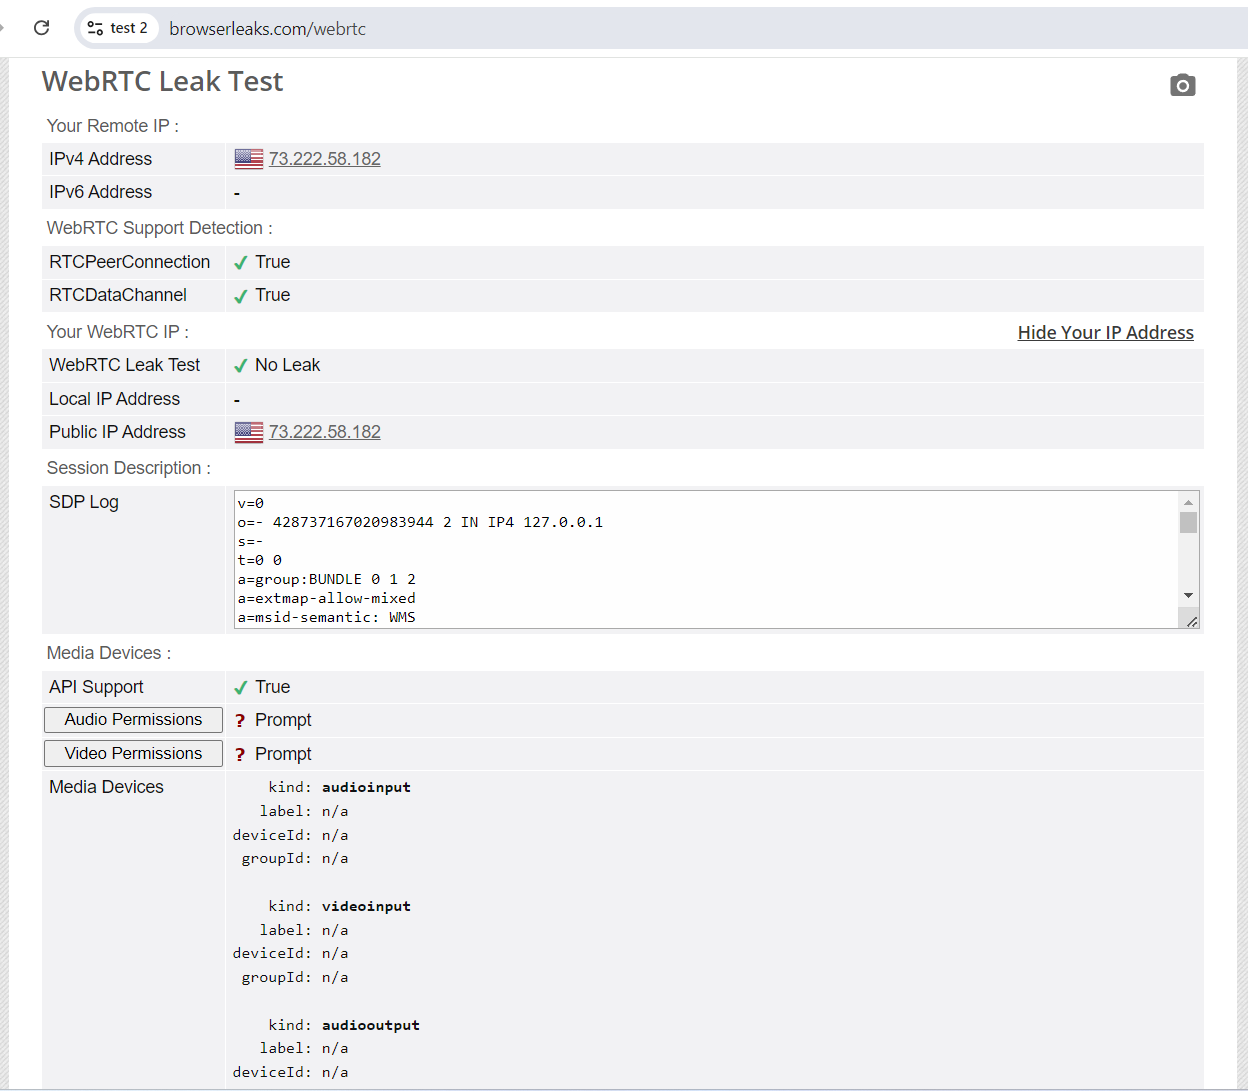This screenshot has height=1091, width=1248.
Task: Click the green checkmark beside RTCPeerConnection True
Action: click(x=240, y=263)
